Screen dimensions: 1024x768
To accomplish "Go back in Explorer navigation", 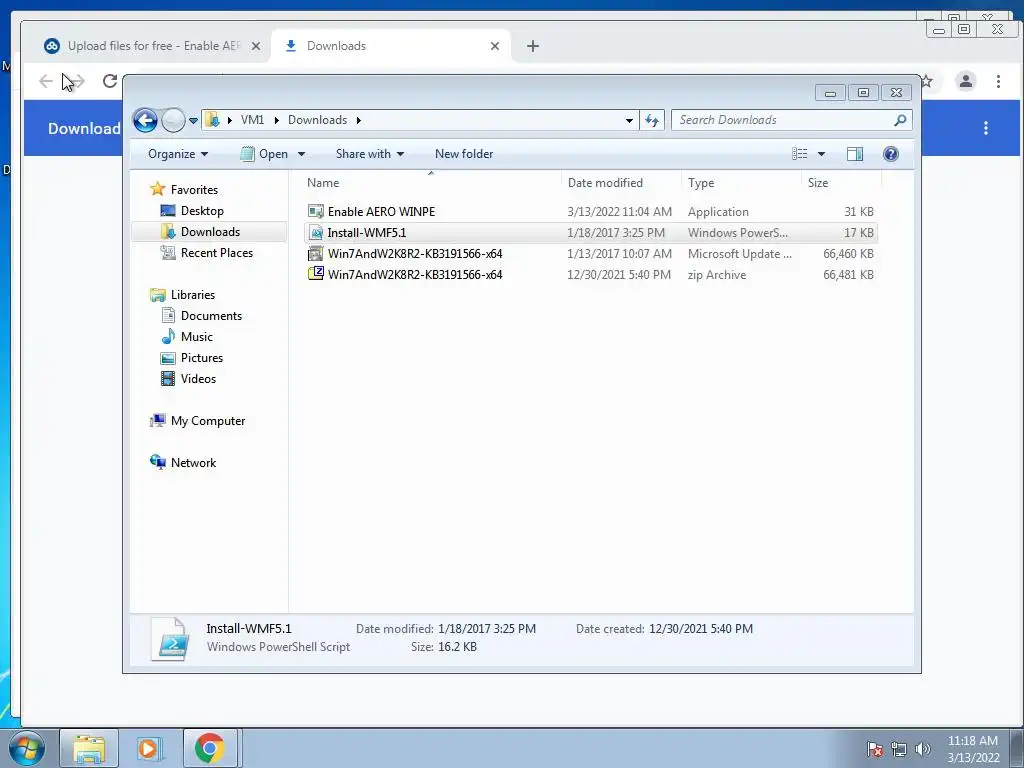I will coord(145,120).
